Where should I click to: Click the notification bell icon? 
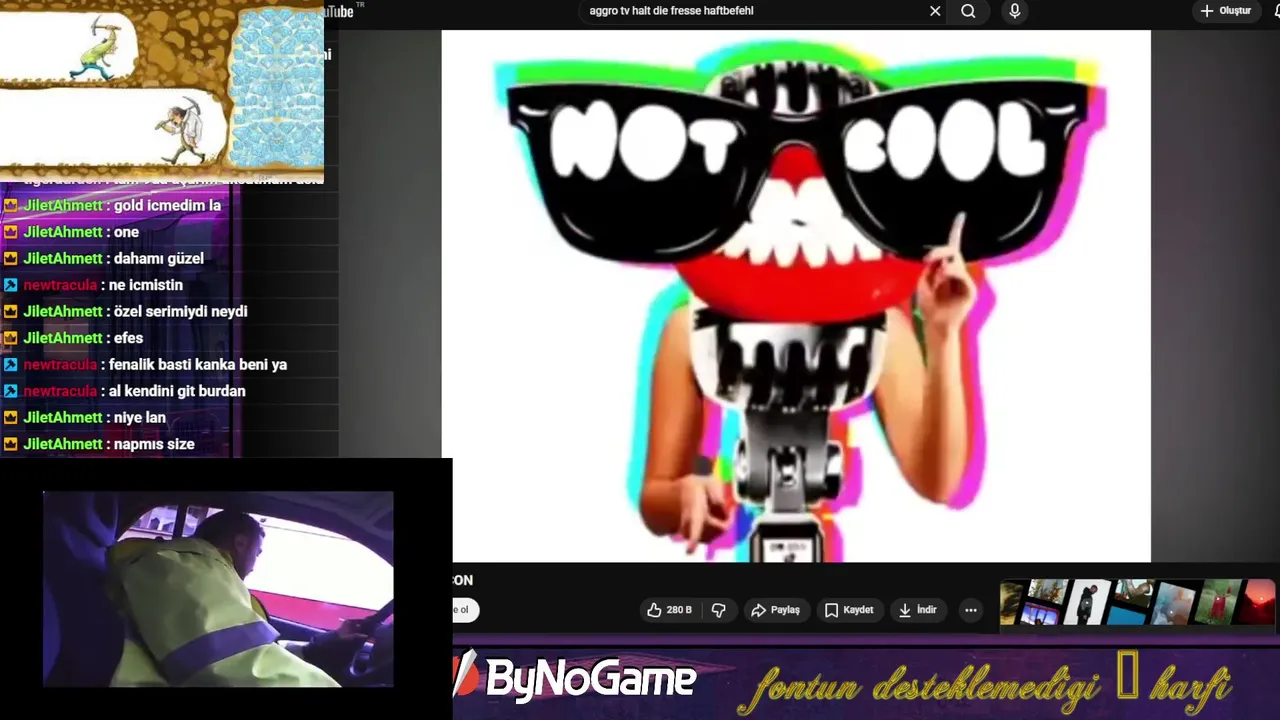point(1276,11)
